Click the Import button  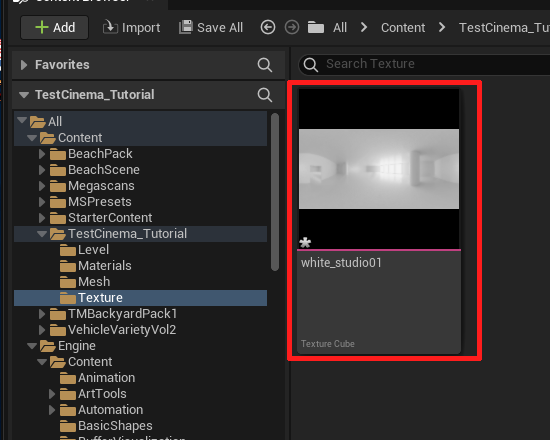(132, 27)
